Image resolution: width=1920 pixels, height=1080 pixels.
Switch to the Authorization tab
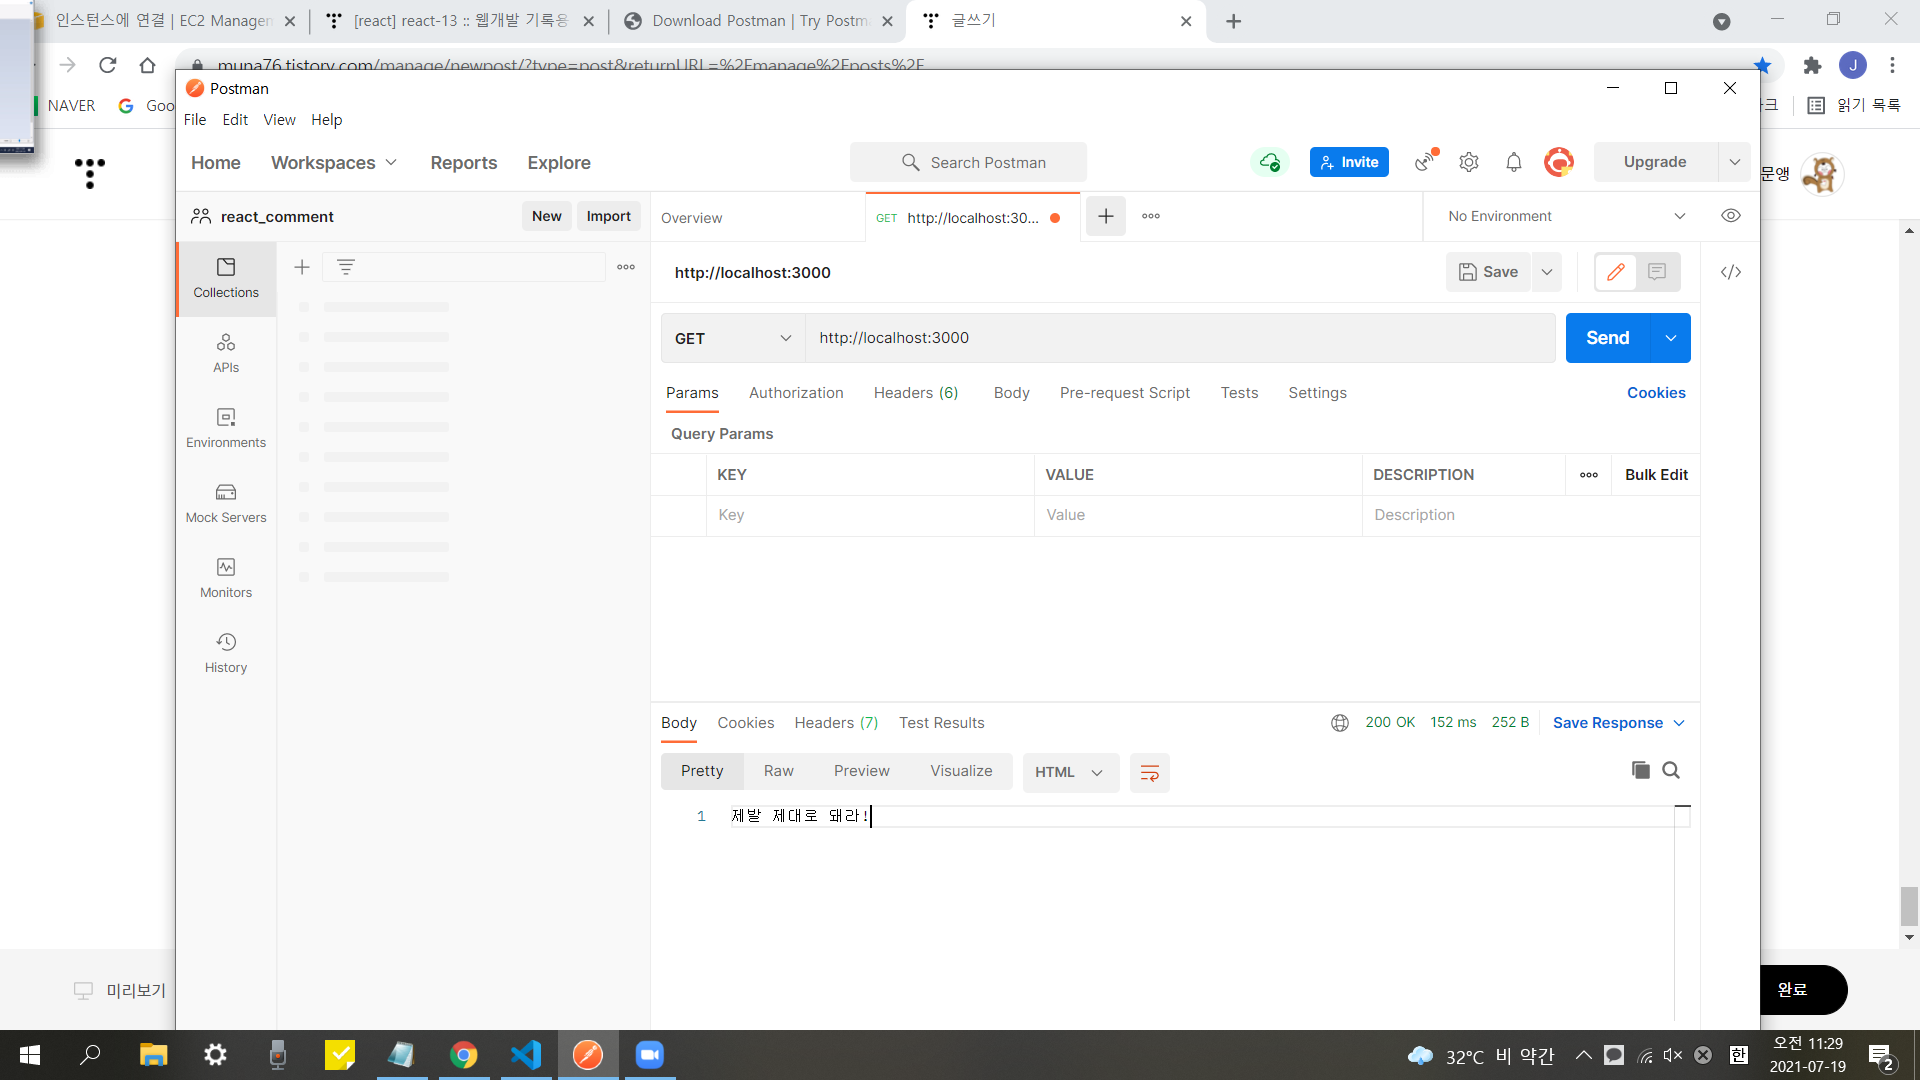click(796, 393)
